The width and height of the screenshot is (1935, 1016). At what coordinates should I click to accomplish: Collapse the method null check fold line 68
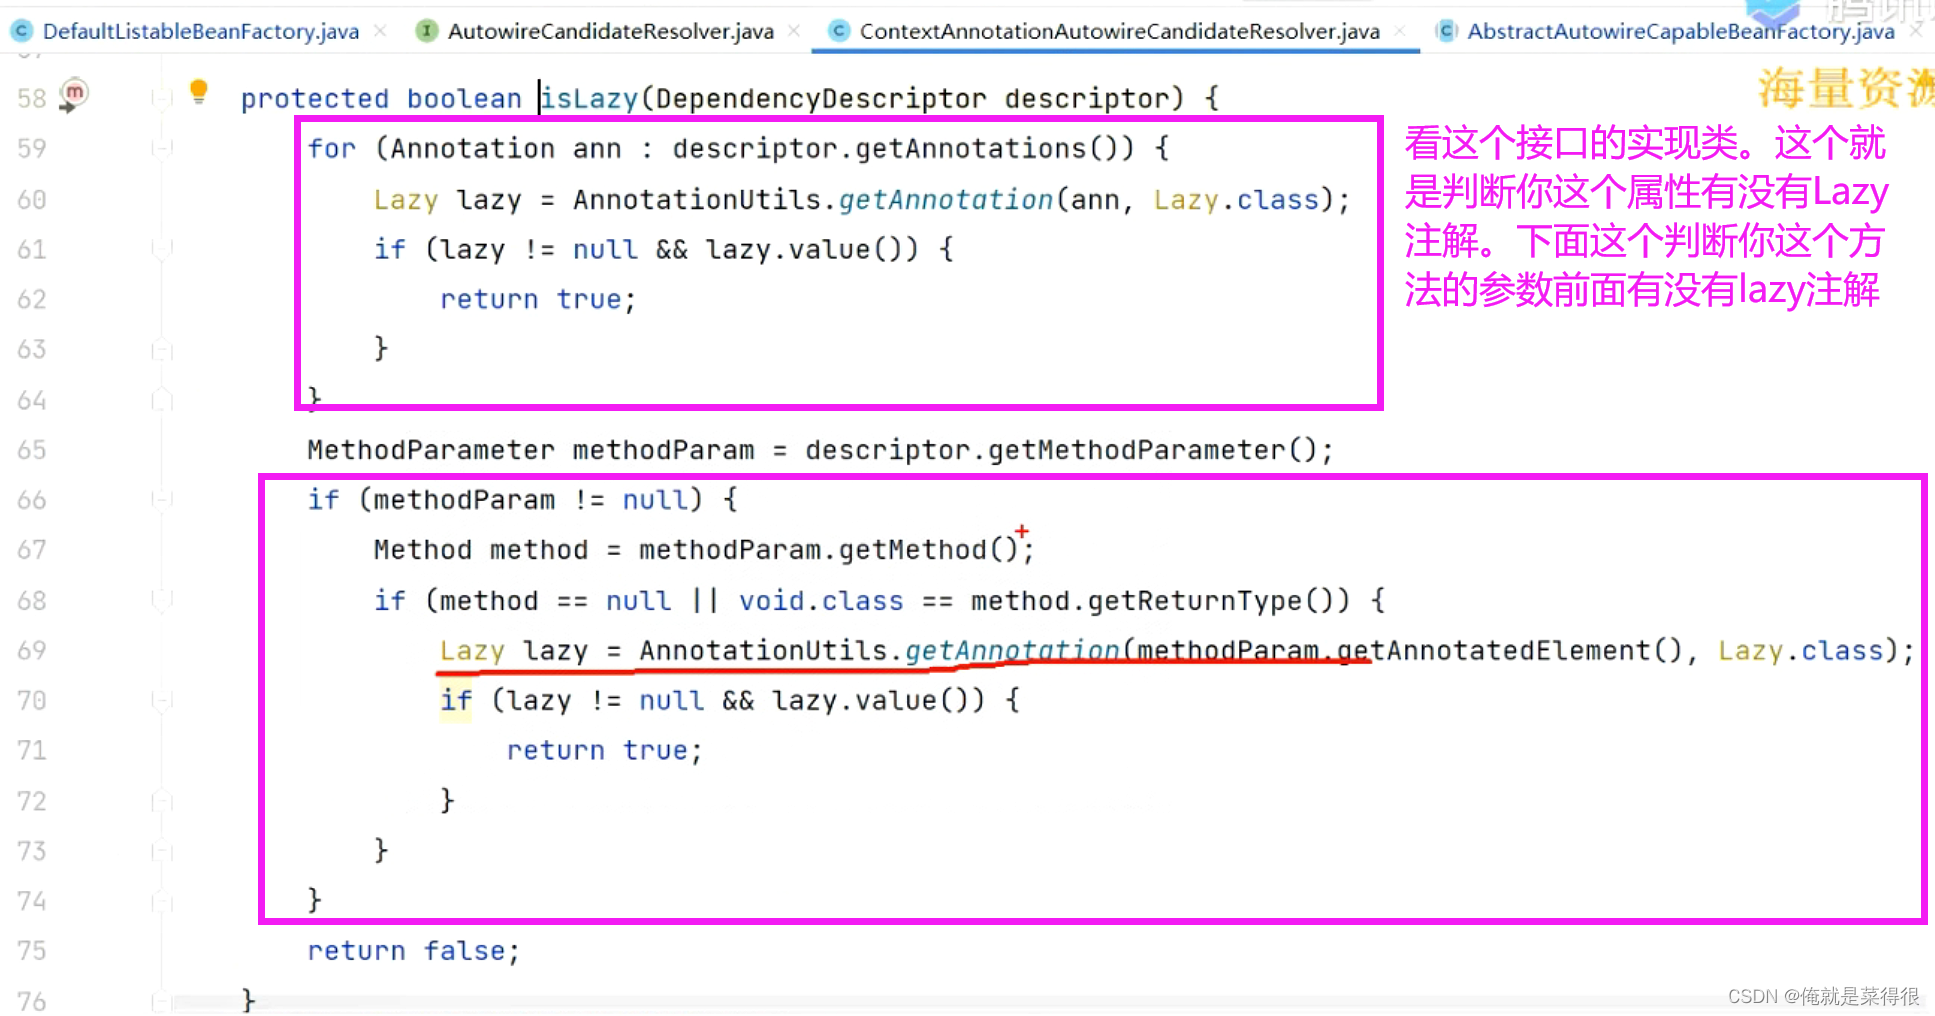pos(161,600)
